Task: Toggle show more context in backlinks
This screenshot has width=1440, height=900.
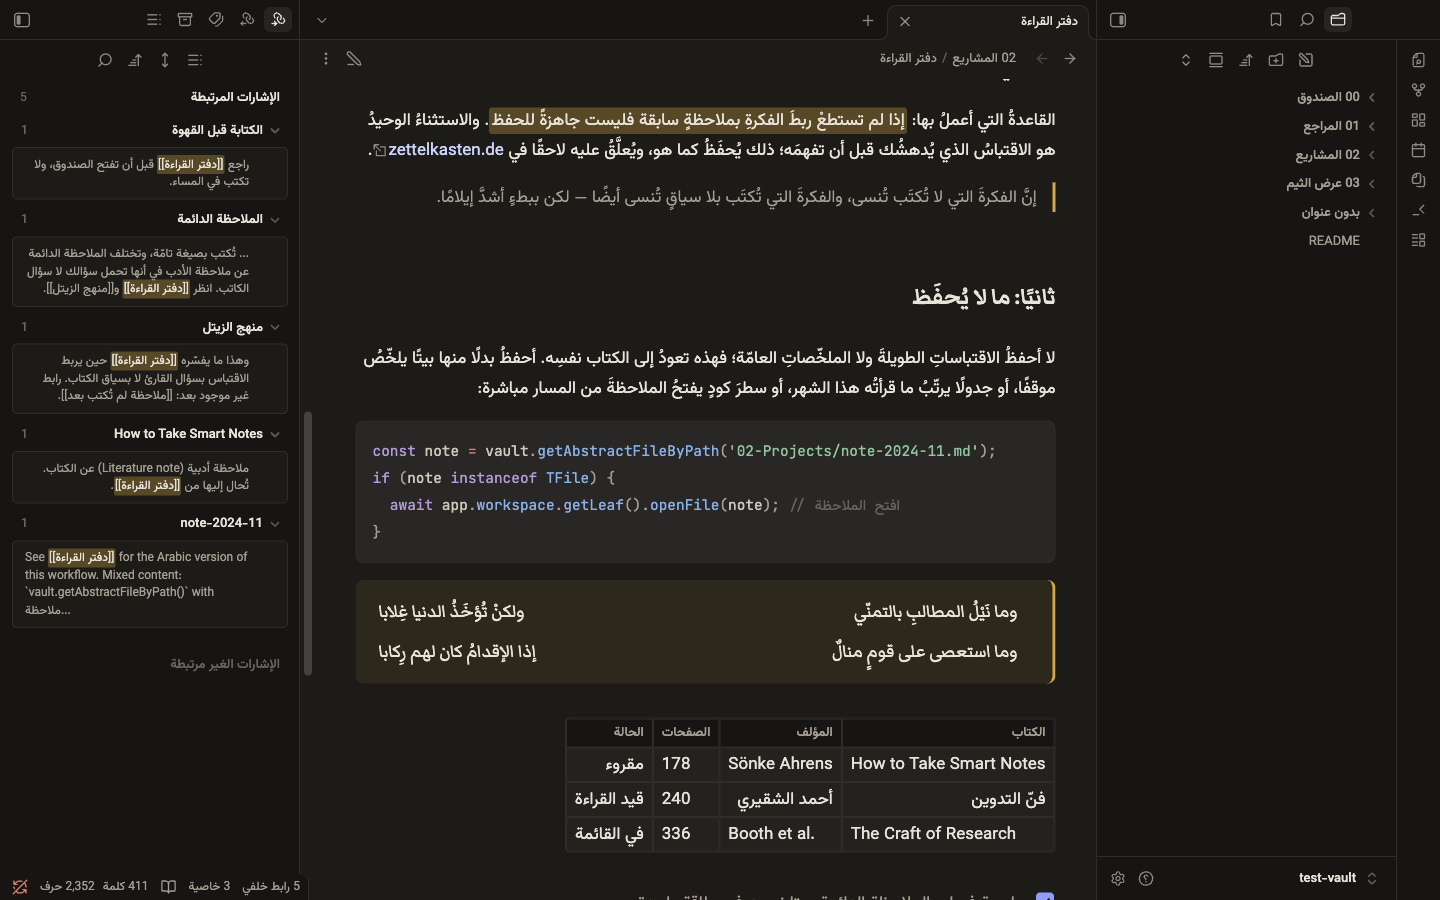Action: [x=165, y=60]
